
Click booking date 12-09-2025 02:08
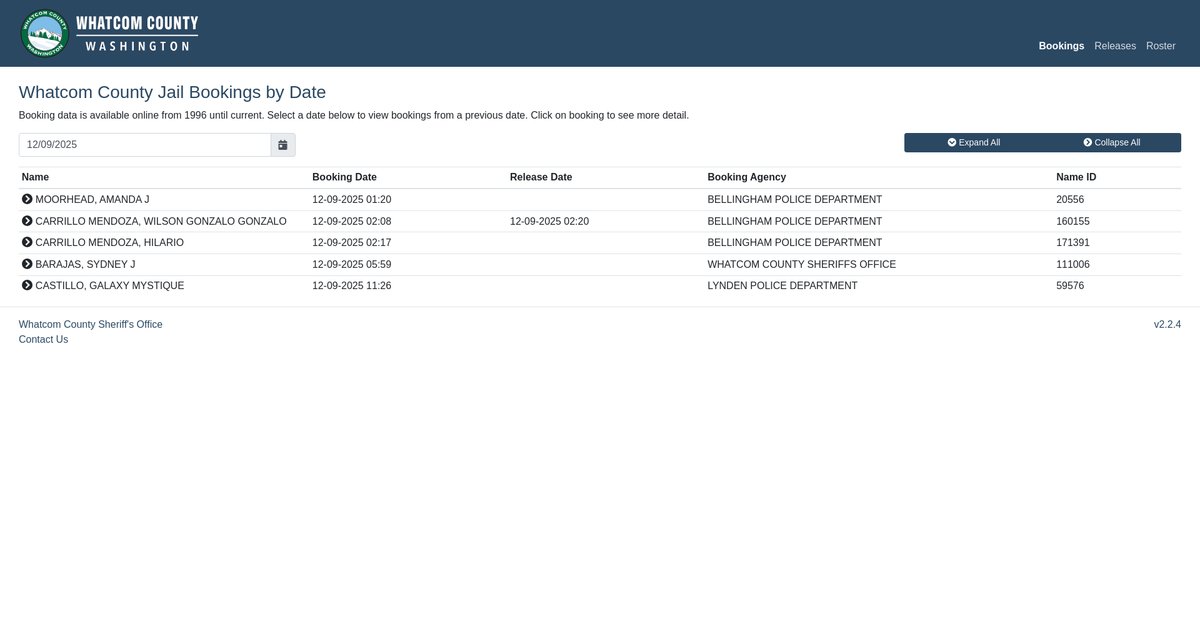pos(352,222)
